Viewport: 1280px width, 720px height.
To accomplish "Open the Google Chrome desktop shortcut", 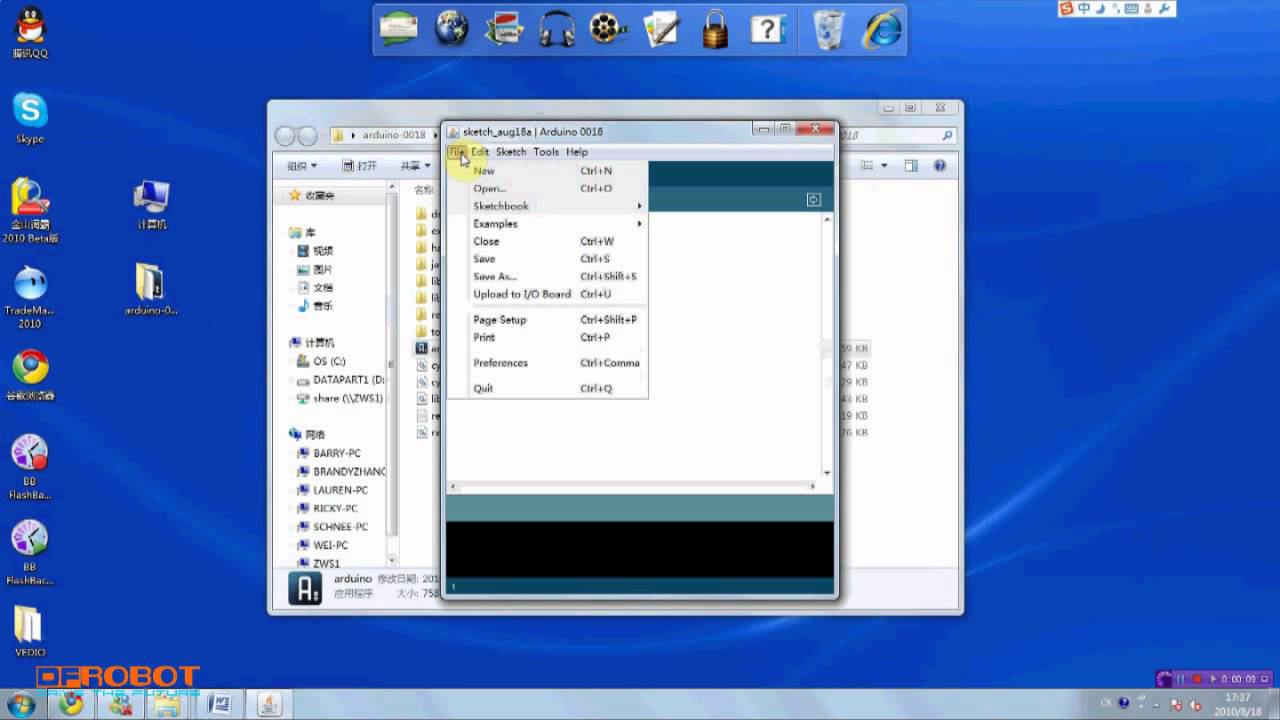I will (30, 368).
